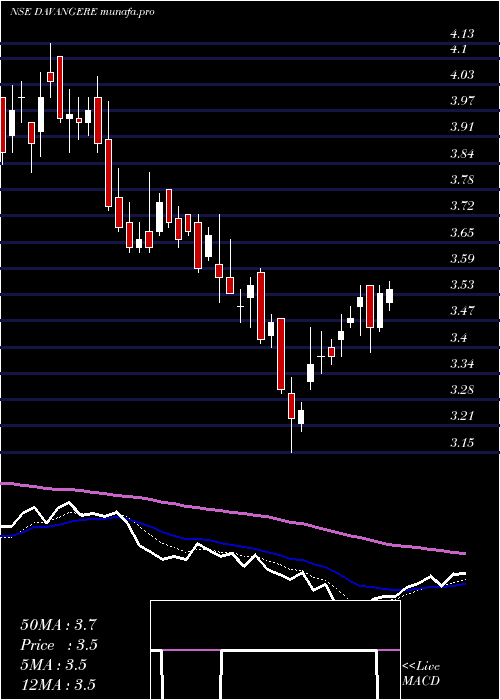Select the last white candlestick on the chart

[390, 296]
